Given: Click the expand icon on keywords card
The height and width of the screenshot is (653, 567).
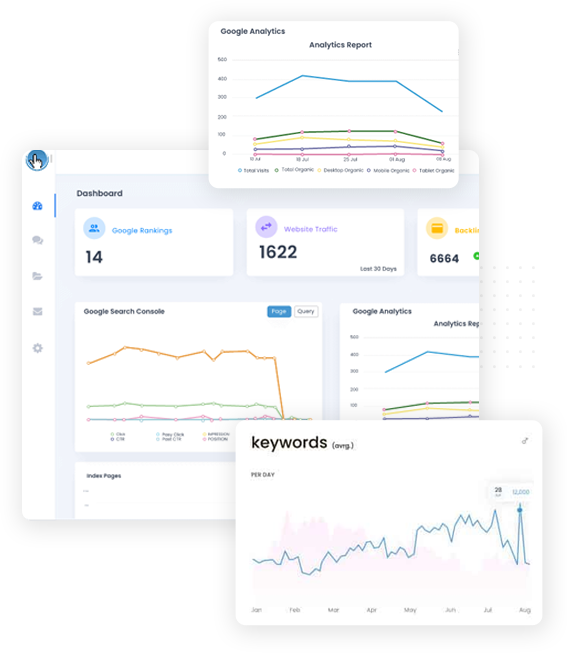Looking at the screenshot, I should point(525,441).
